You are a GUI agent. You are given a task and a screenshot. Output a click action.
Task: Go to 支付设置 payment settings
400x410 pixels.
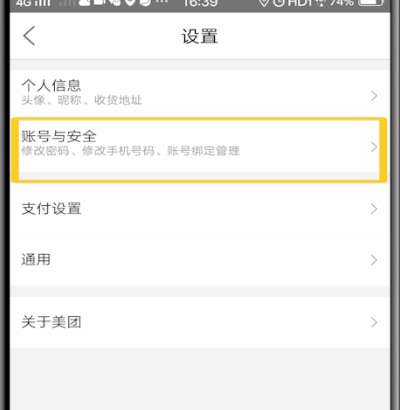click(200, 209)
